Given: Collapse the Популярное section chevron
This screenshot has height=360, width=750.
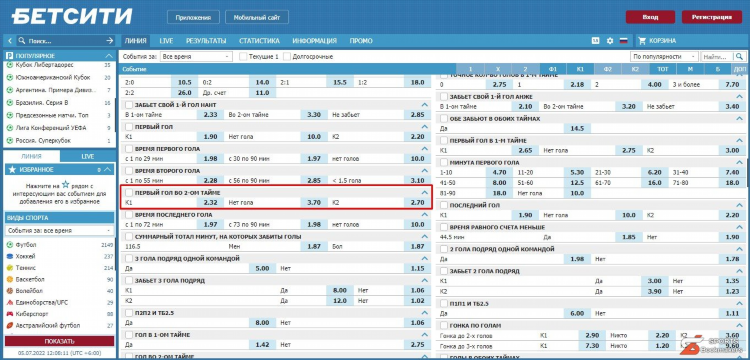Looking at the screenshot, I should tap(109, 56).
